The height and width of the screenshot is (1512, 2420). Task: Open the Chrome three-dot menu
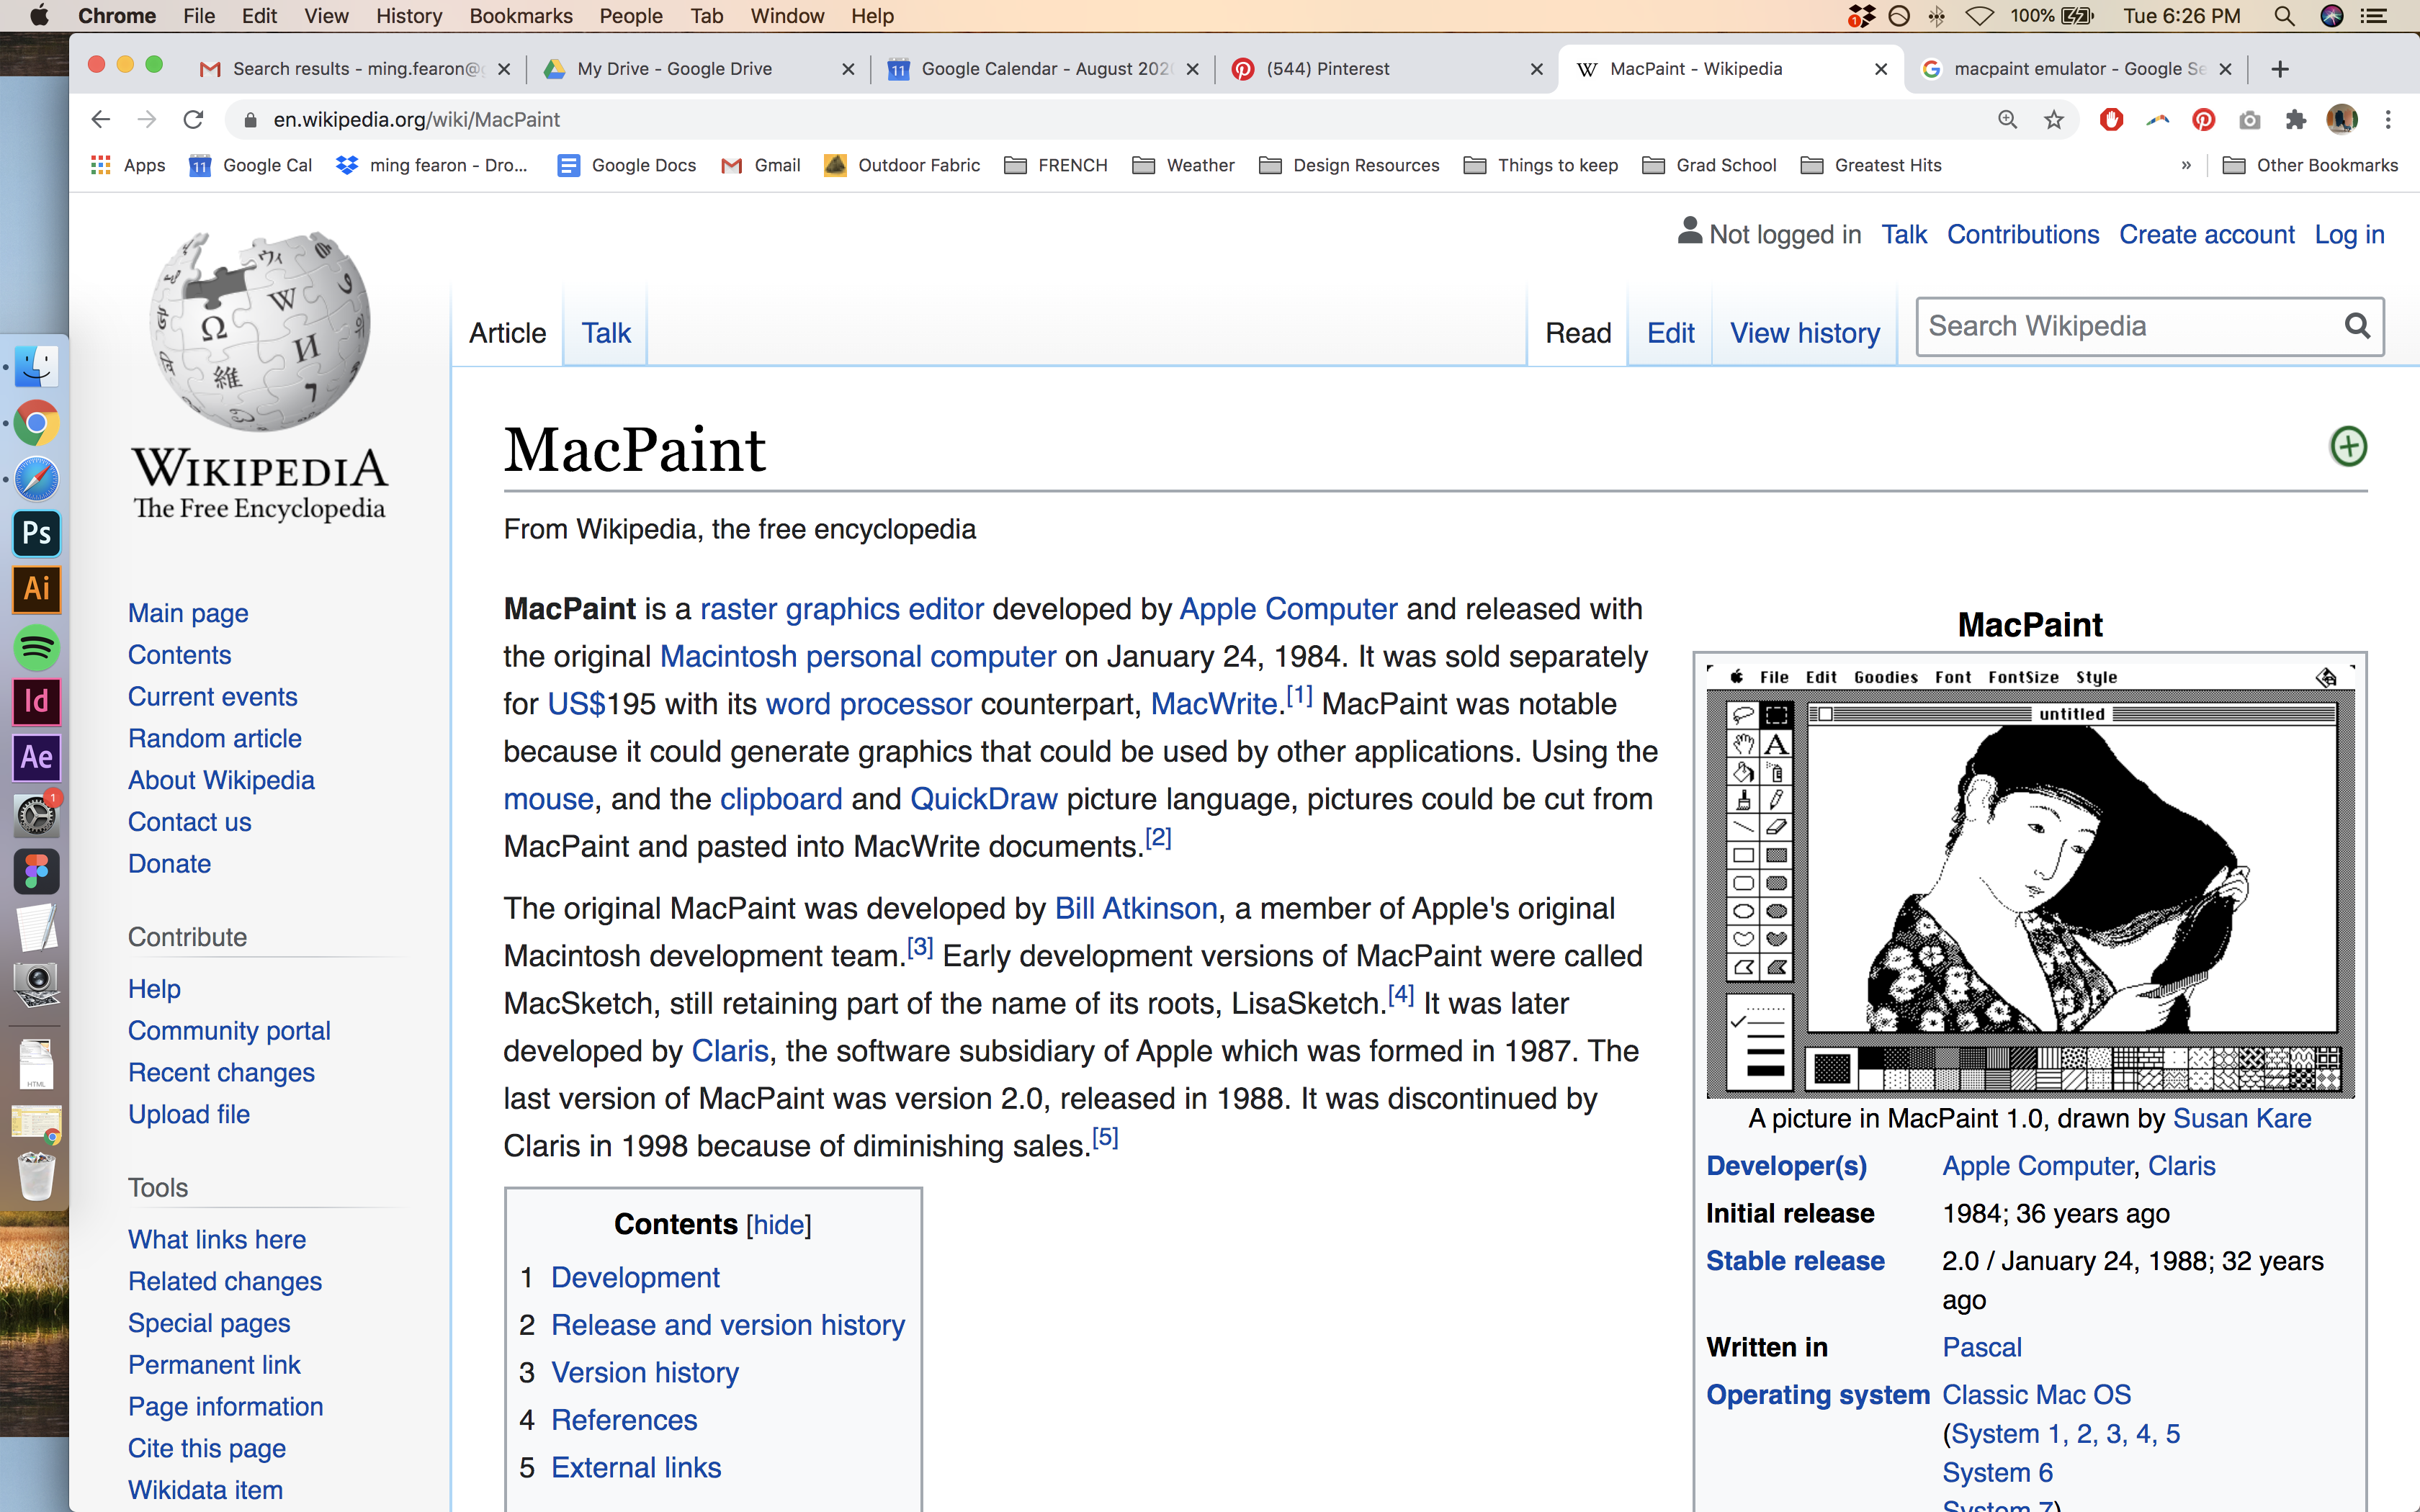[2388, 120]
